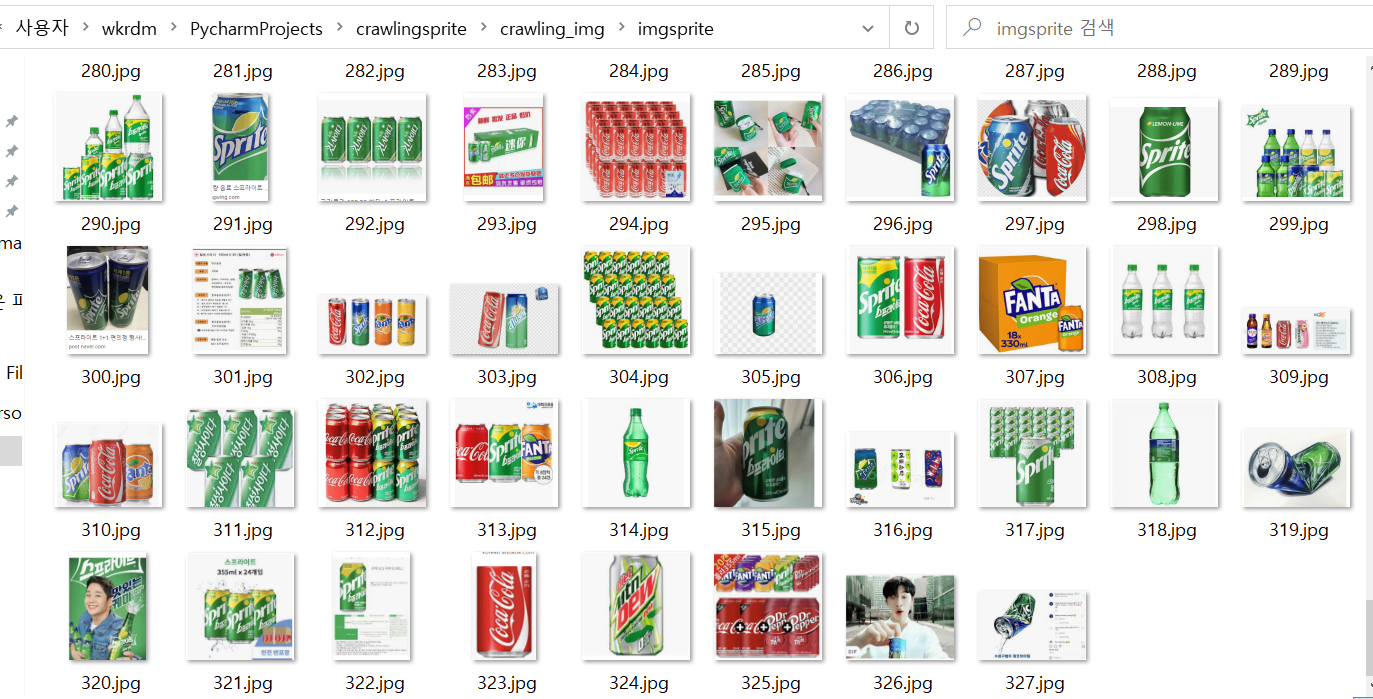Click the file name 283.jpg
The image size is (1373, 699).
(507, 72)
